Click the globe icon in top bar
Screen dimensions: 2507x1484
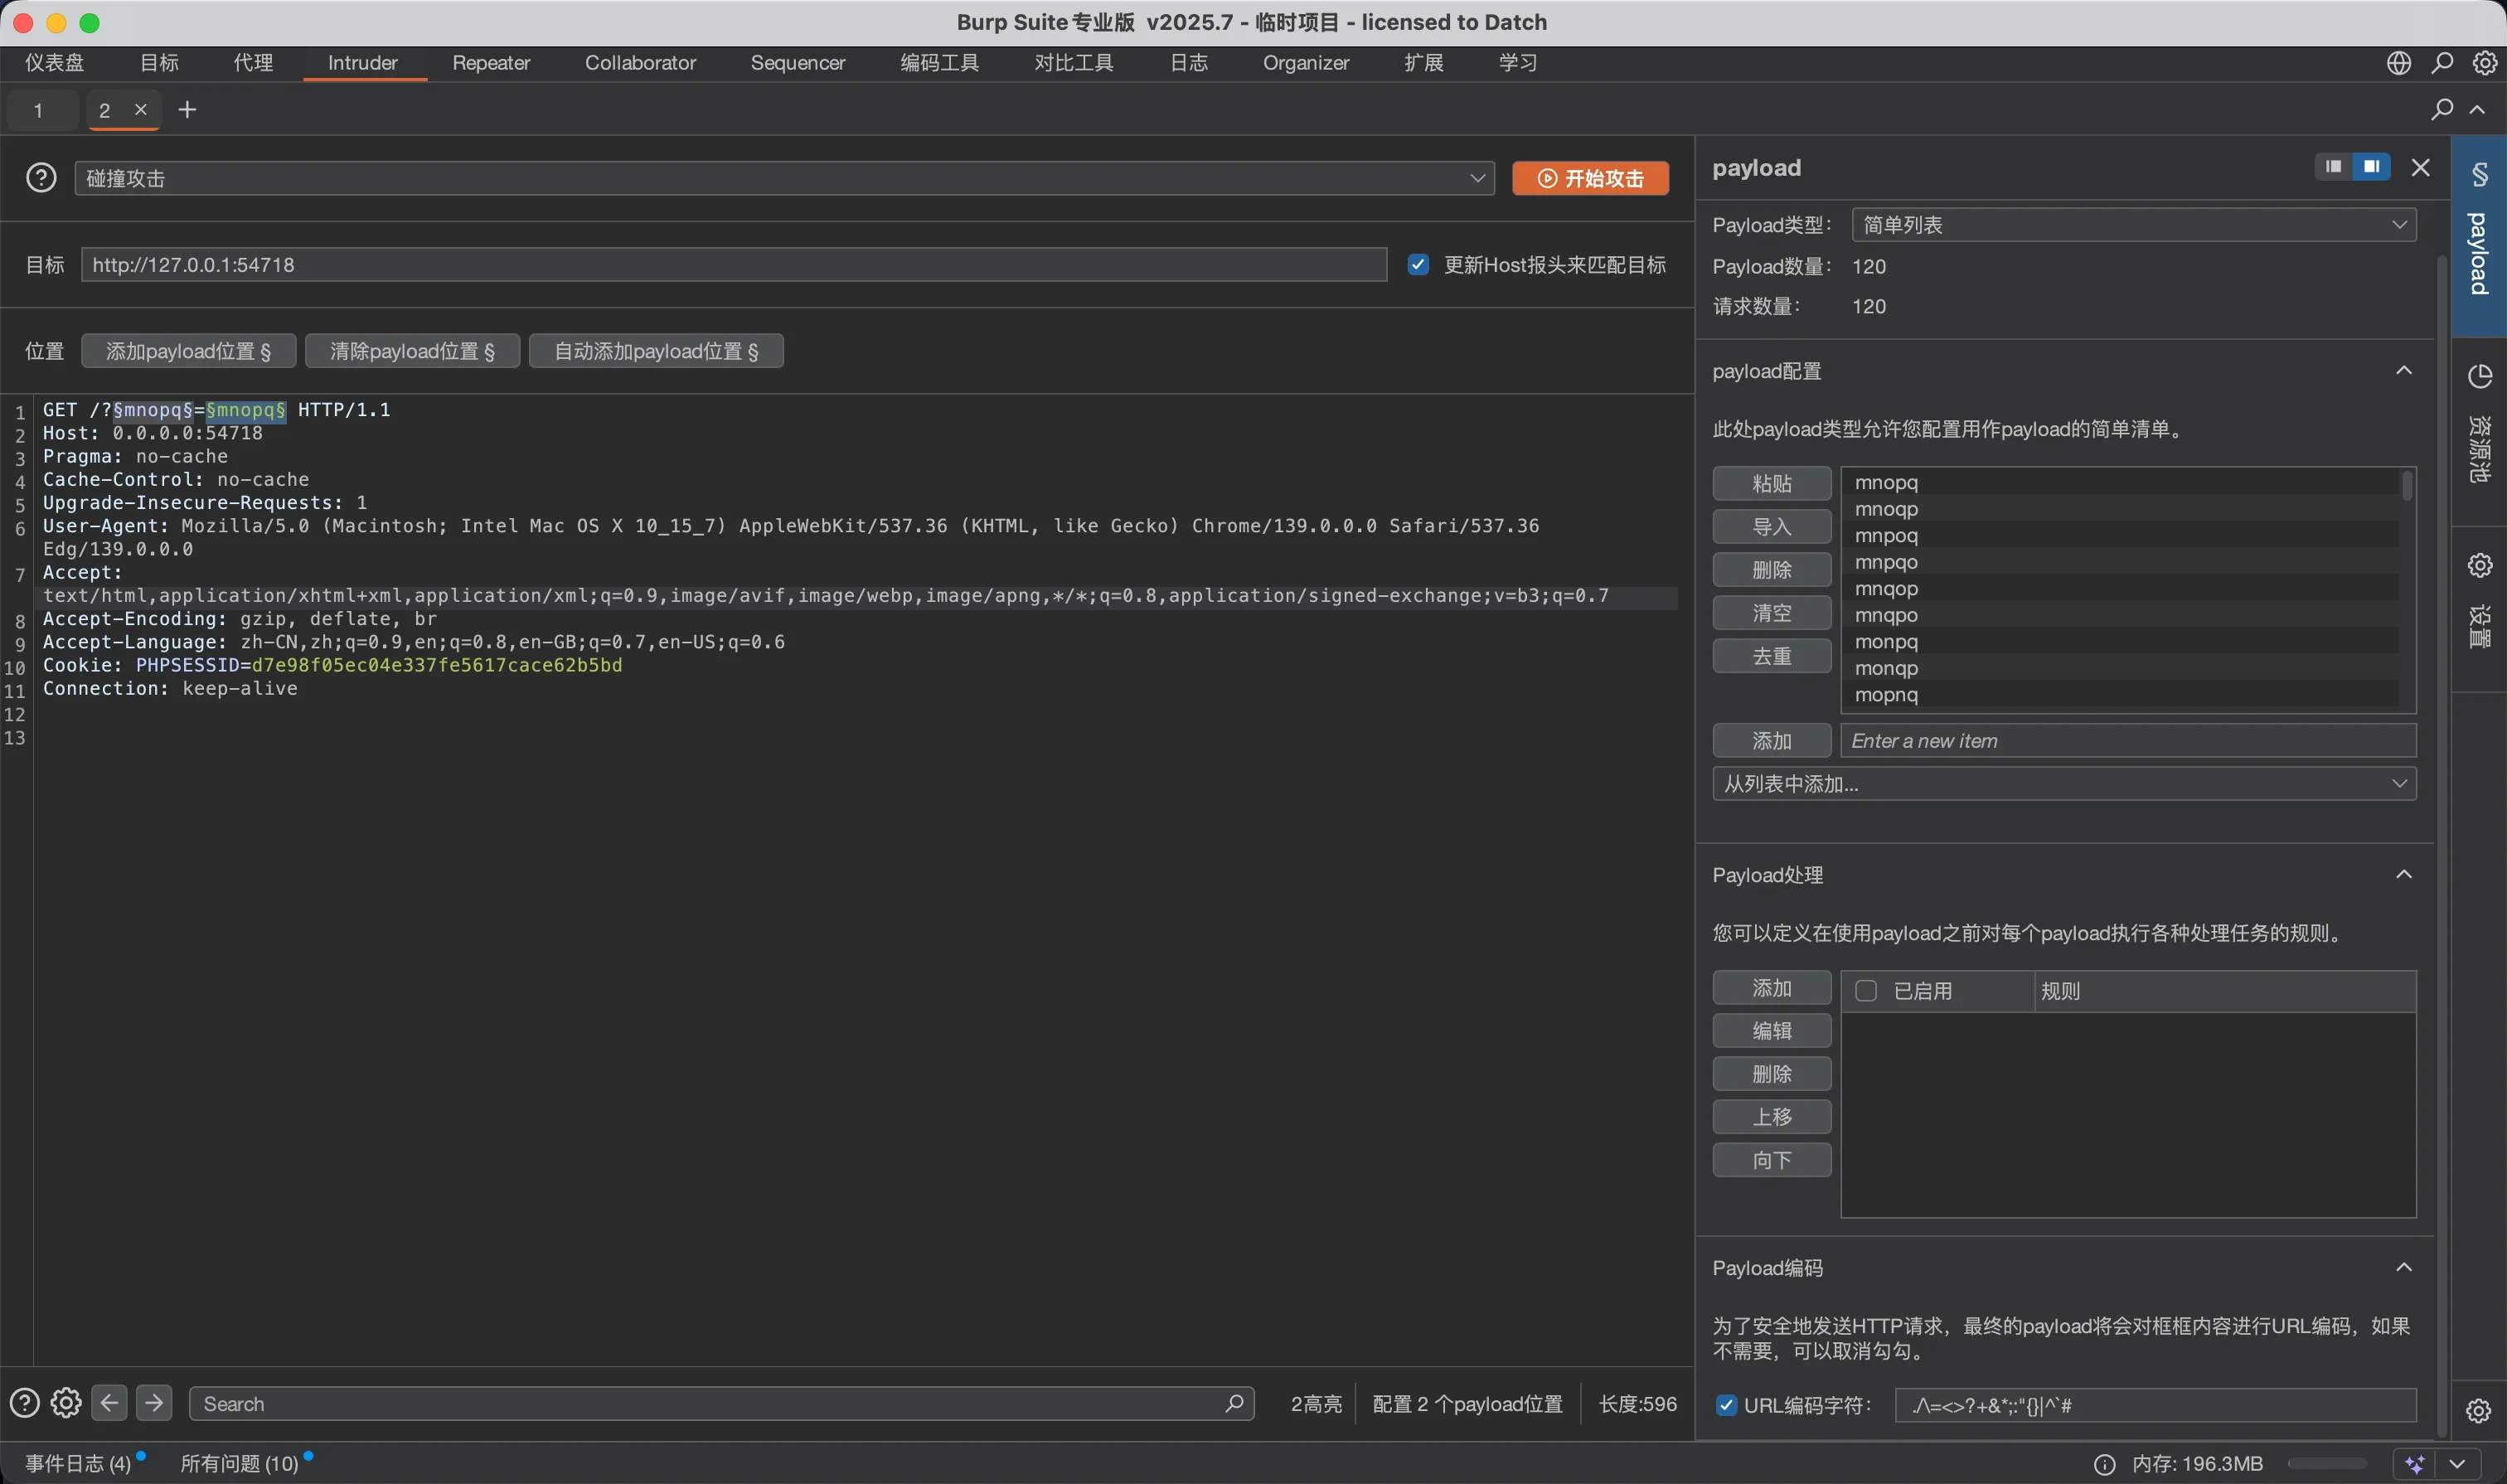coord(2398,63)
